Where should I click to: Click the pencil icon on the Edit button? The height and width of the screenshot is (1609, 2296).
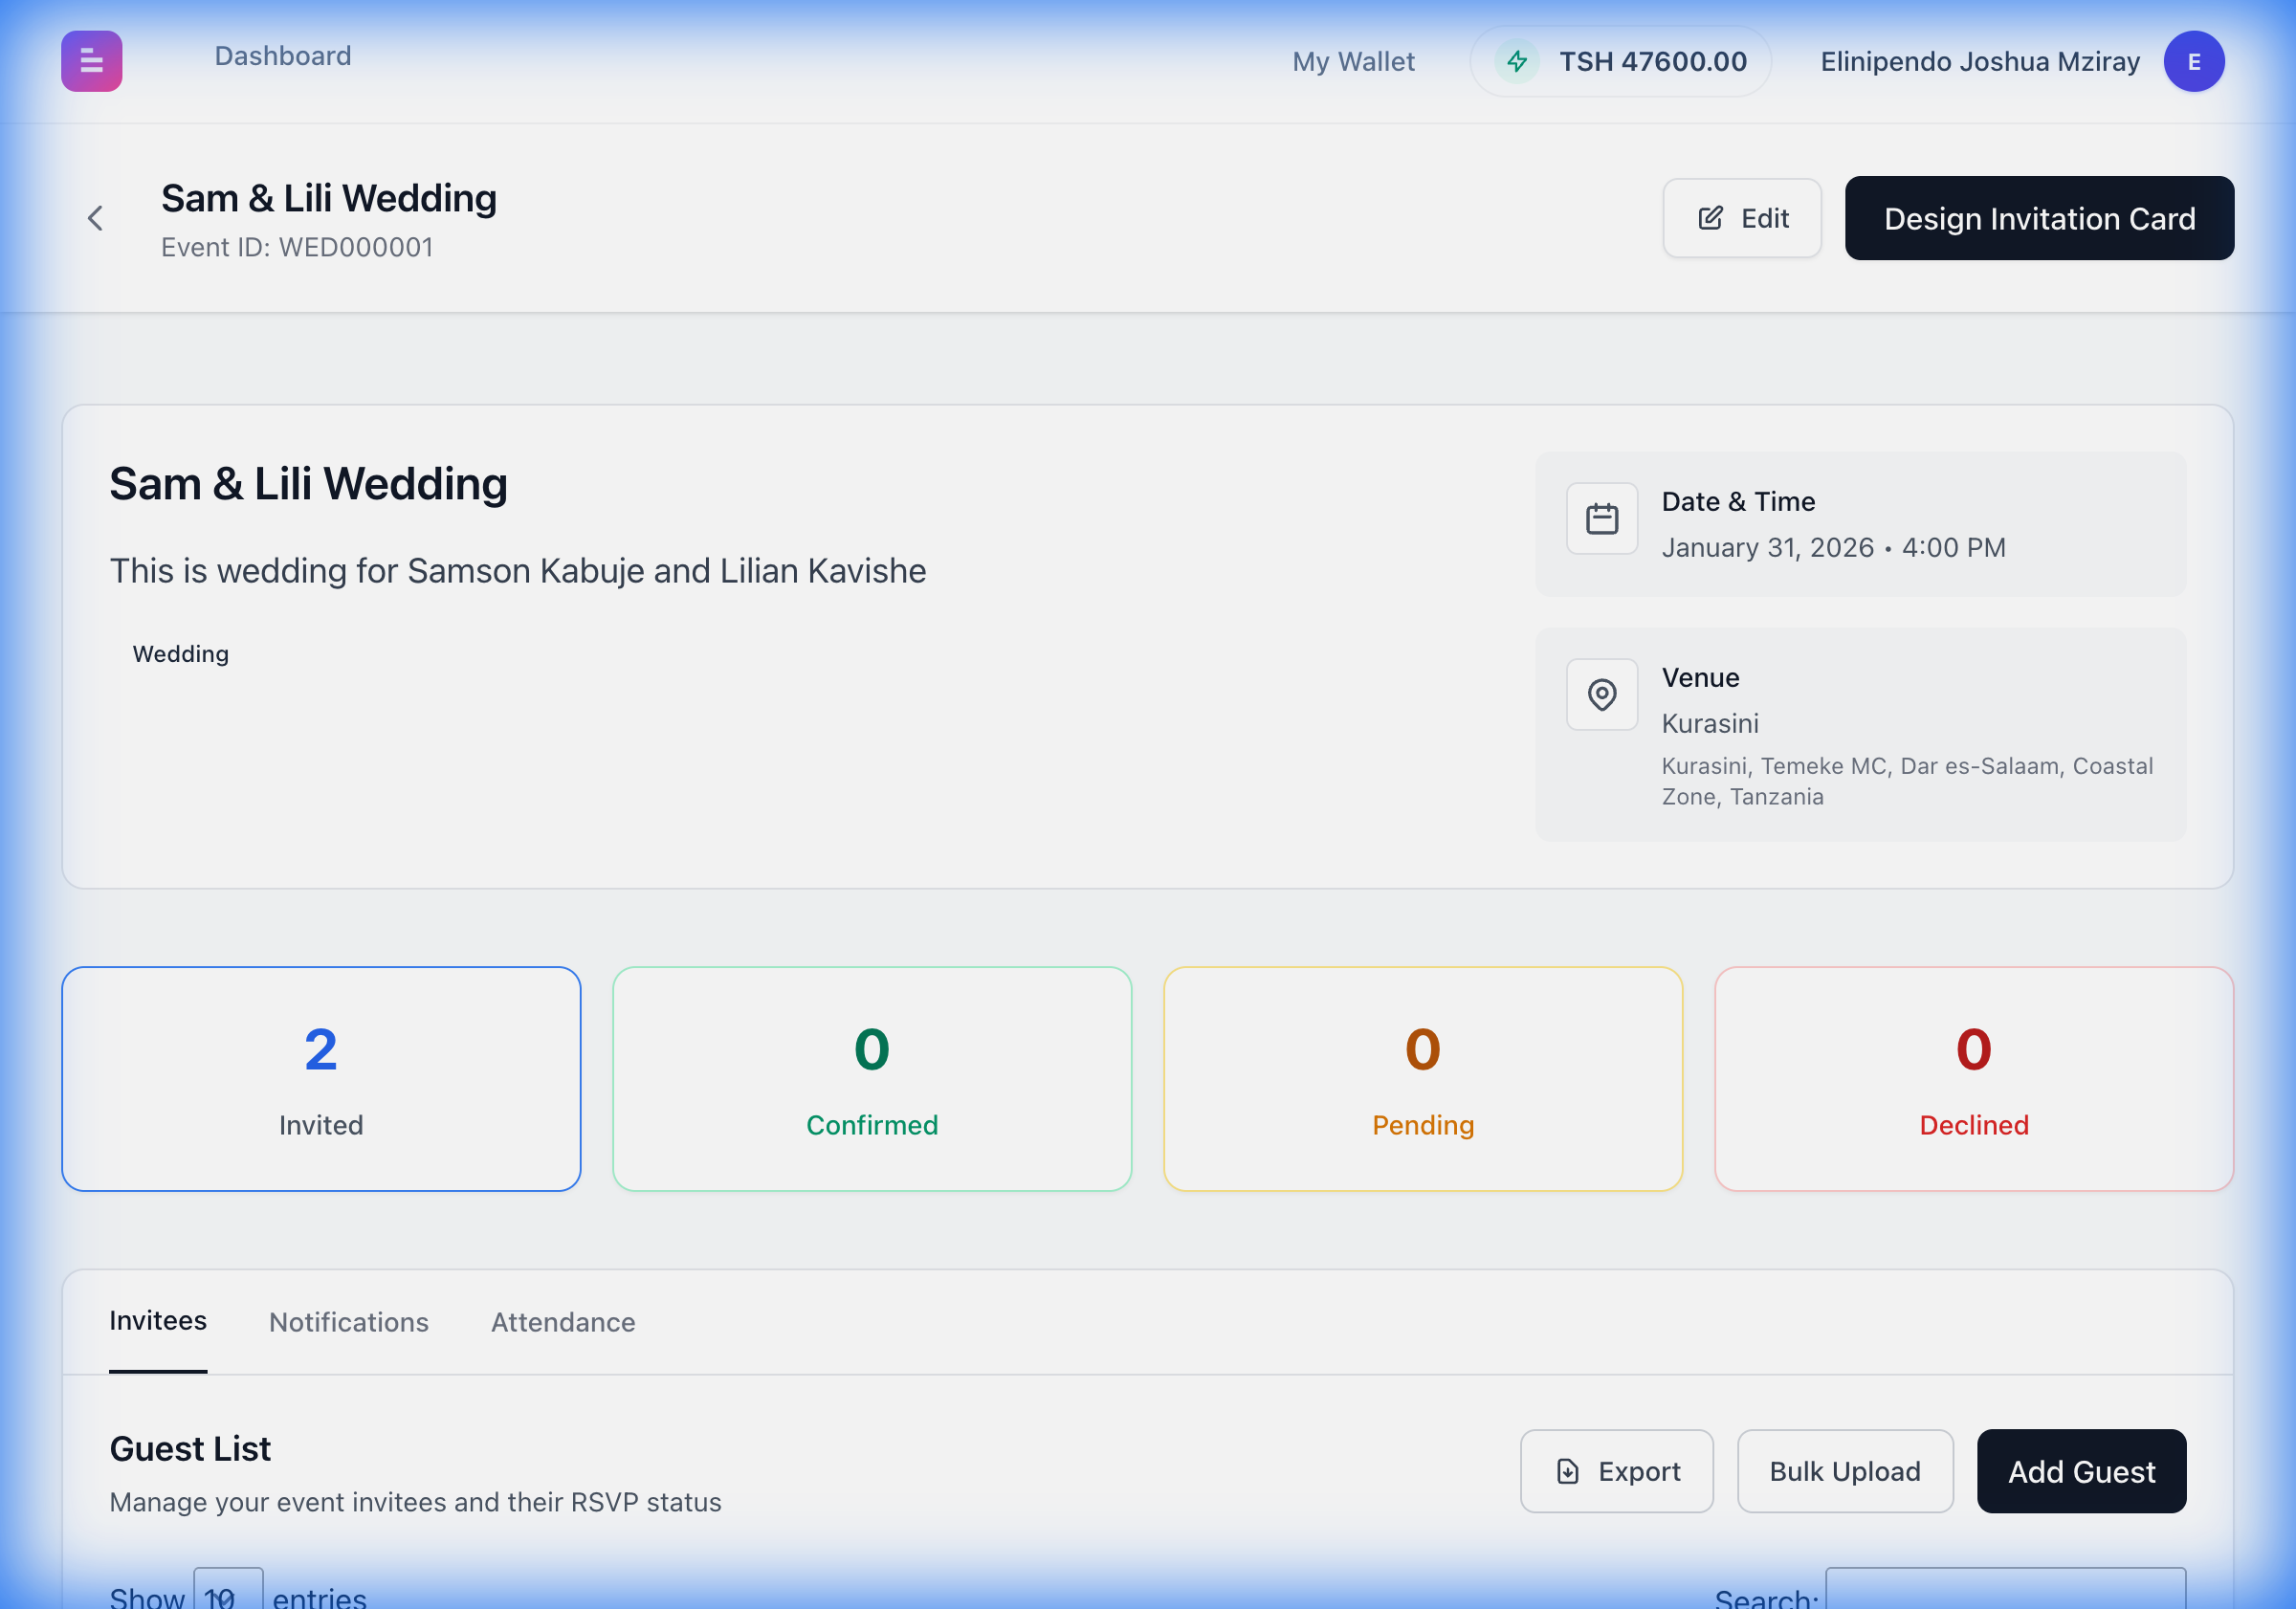pos(1710,218)
